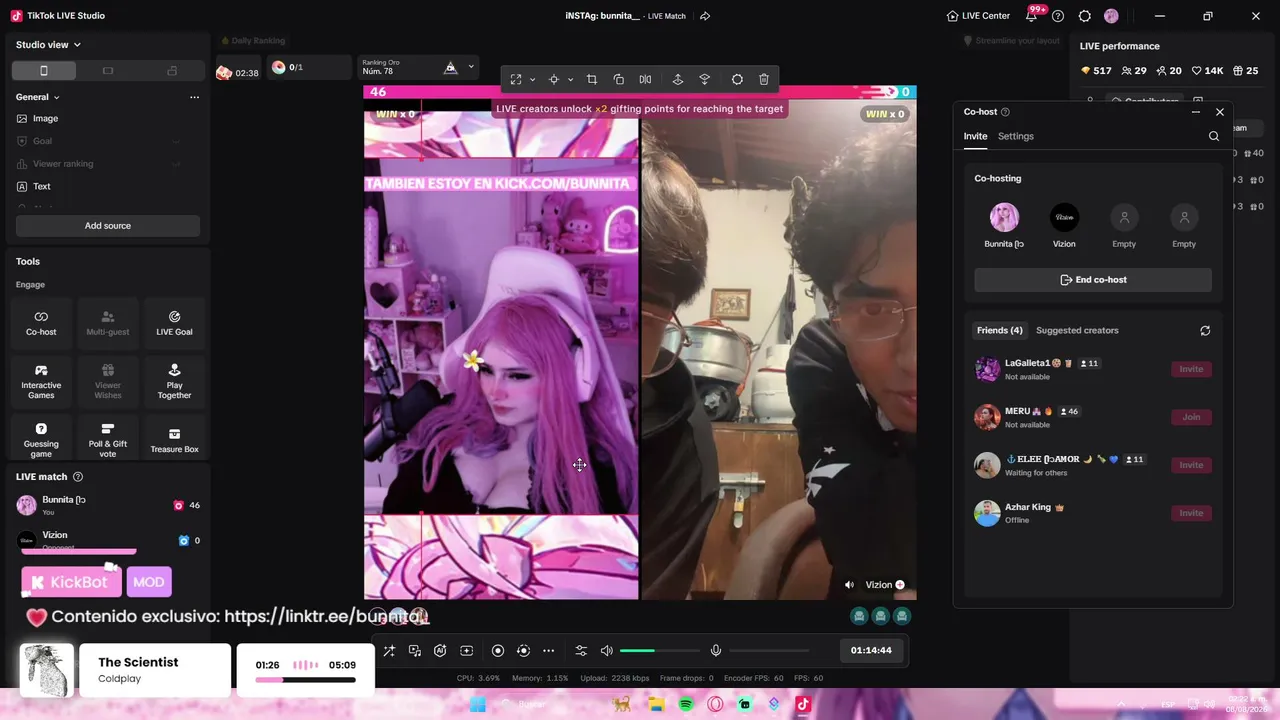This screenshot has height=720, width=1280.
Task: Open help from the top bar
Action: point(1058,16)
